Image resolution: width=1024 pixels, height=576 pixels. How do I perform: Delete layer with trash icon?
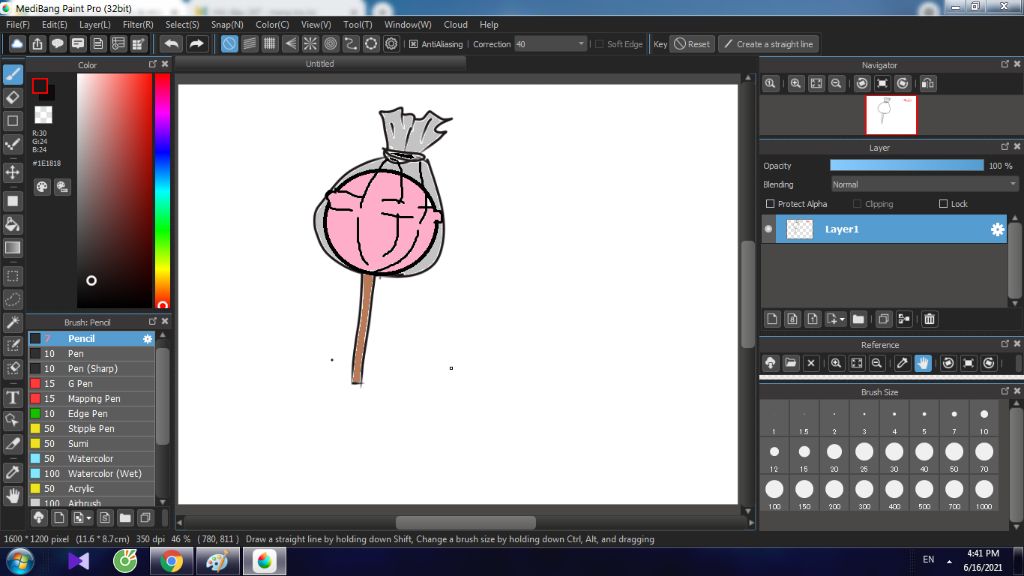[x=929, y=319]
